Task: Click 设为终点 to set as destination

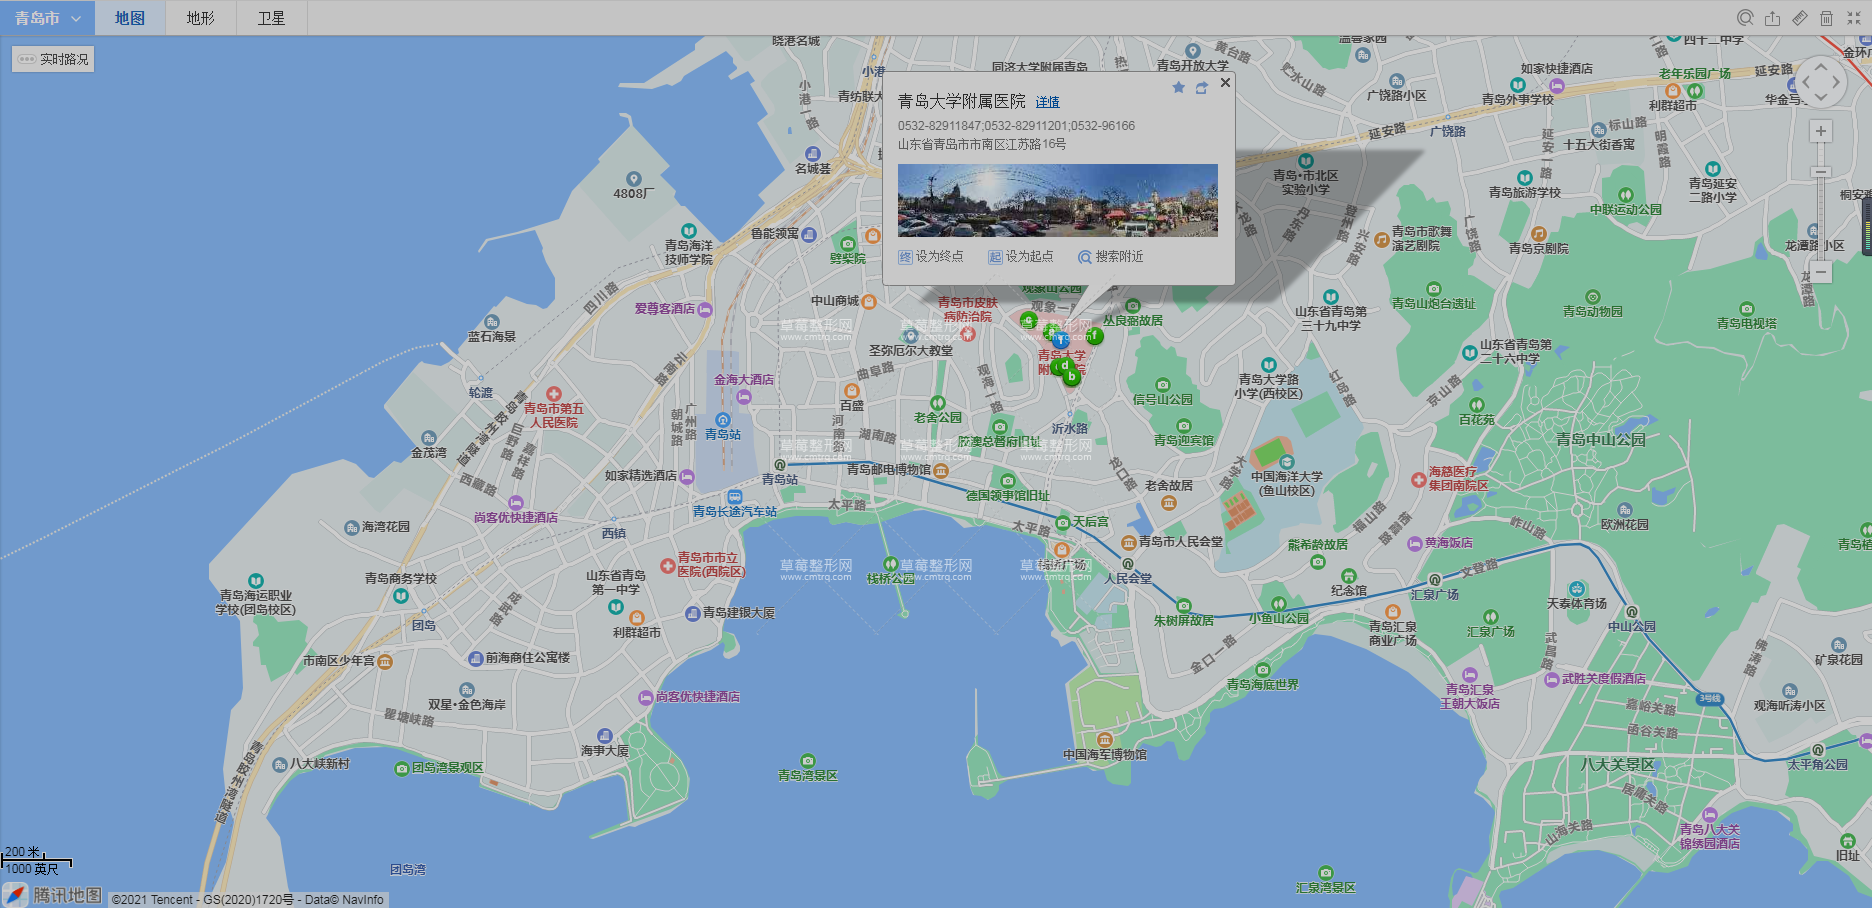Action: pyautogui.click(x=931, y=257)
